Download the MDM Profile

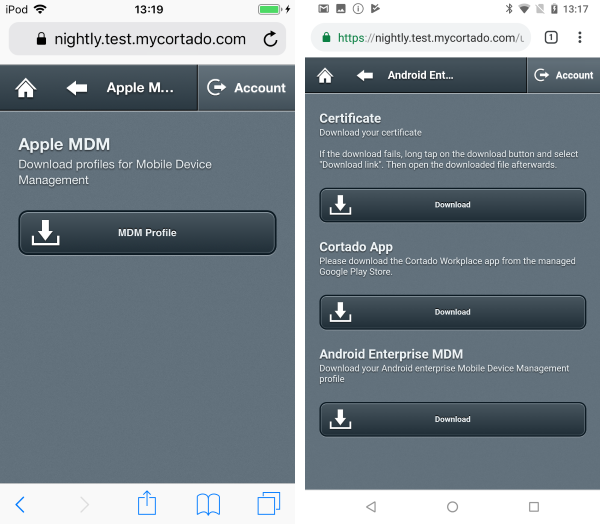pyautogui.click(x=147, y=233)
